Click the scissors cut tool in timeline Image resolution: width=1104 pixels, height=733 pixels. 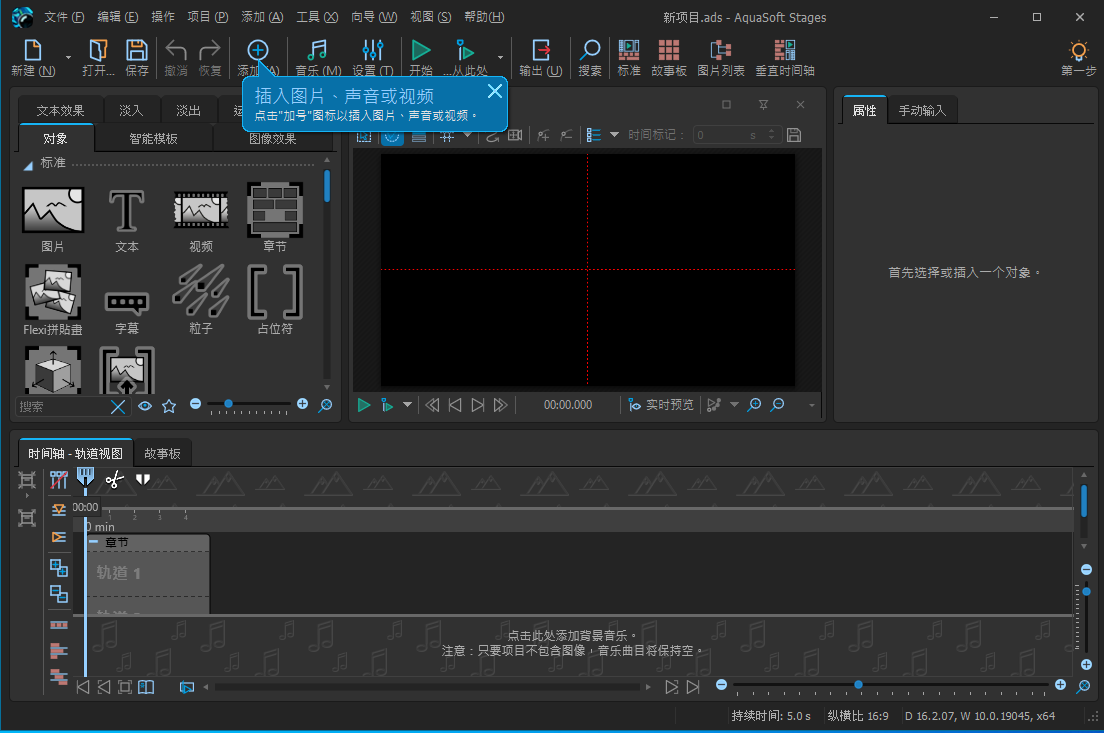(x=114, y=480)
